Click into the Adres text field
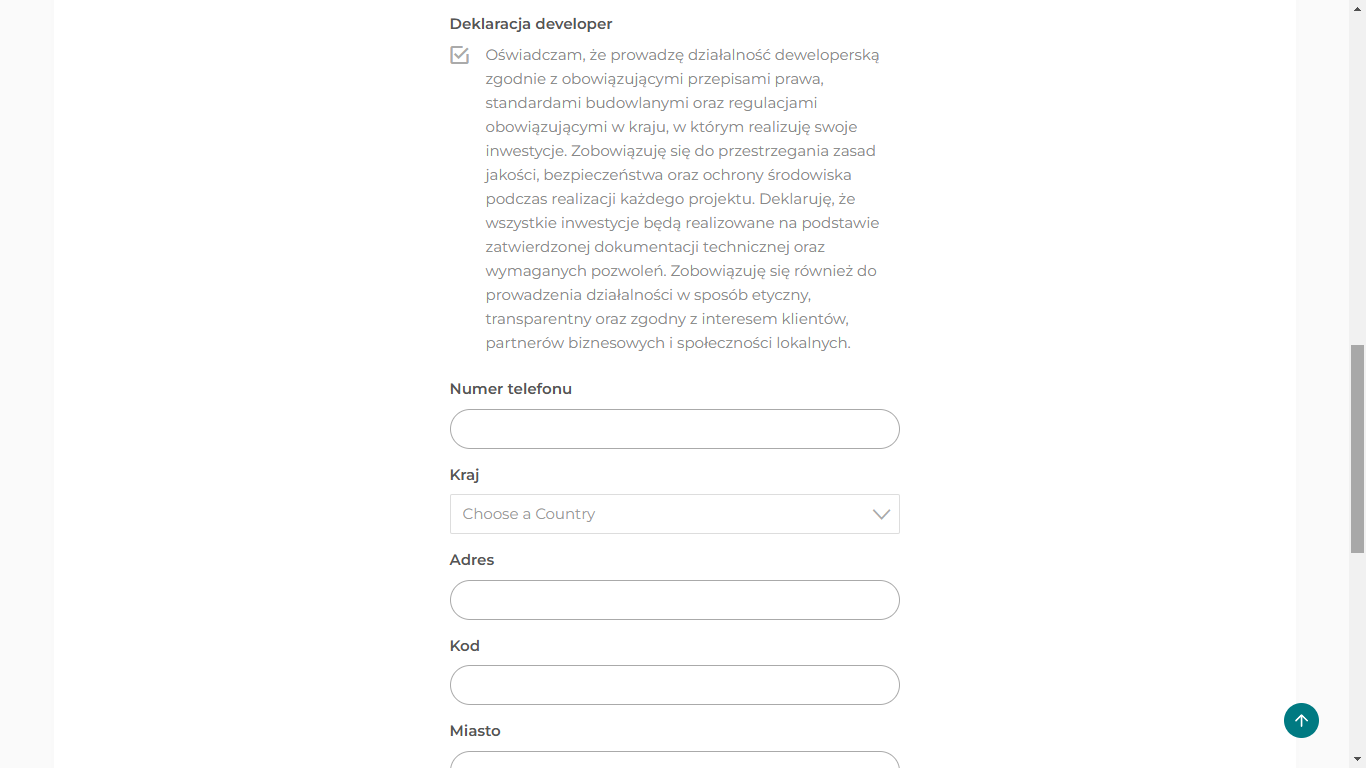Screen dimensions: 1366x768 (x=675, y=600)
